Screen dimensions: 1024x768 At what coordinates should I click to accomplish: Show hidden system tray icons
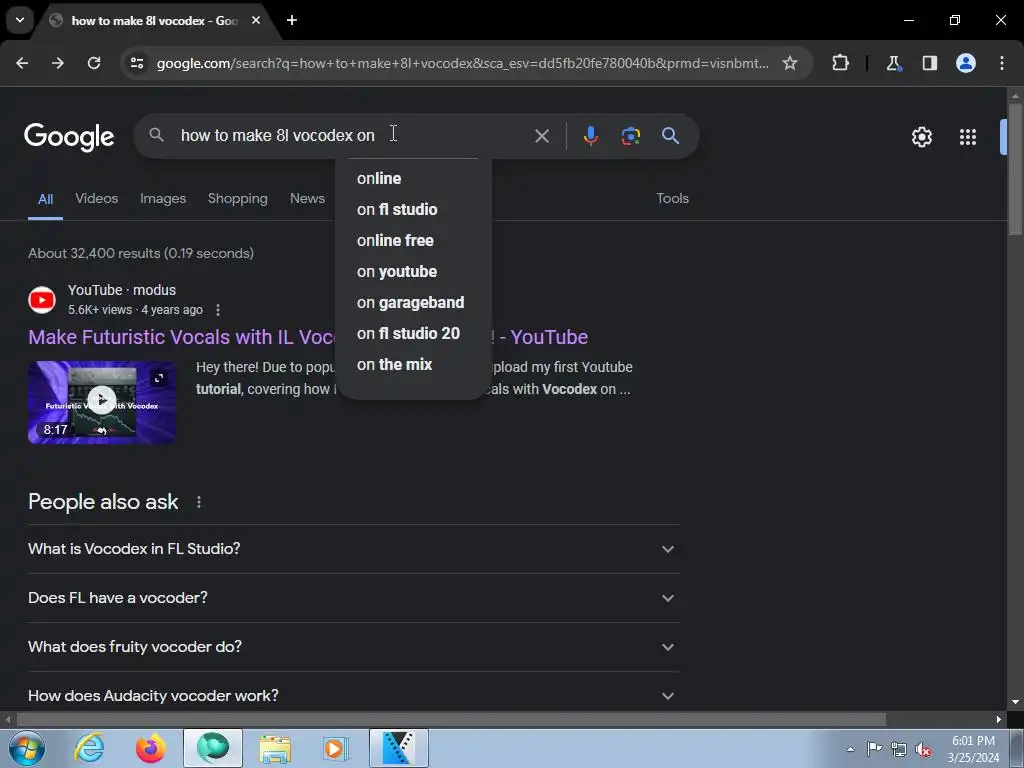850,749
